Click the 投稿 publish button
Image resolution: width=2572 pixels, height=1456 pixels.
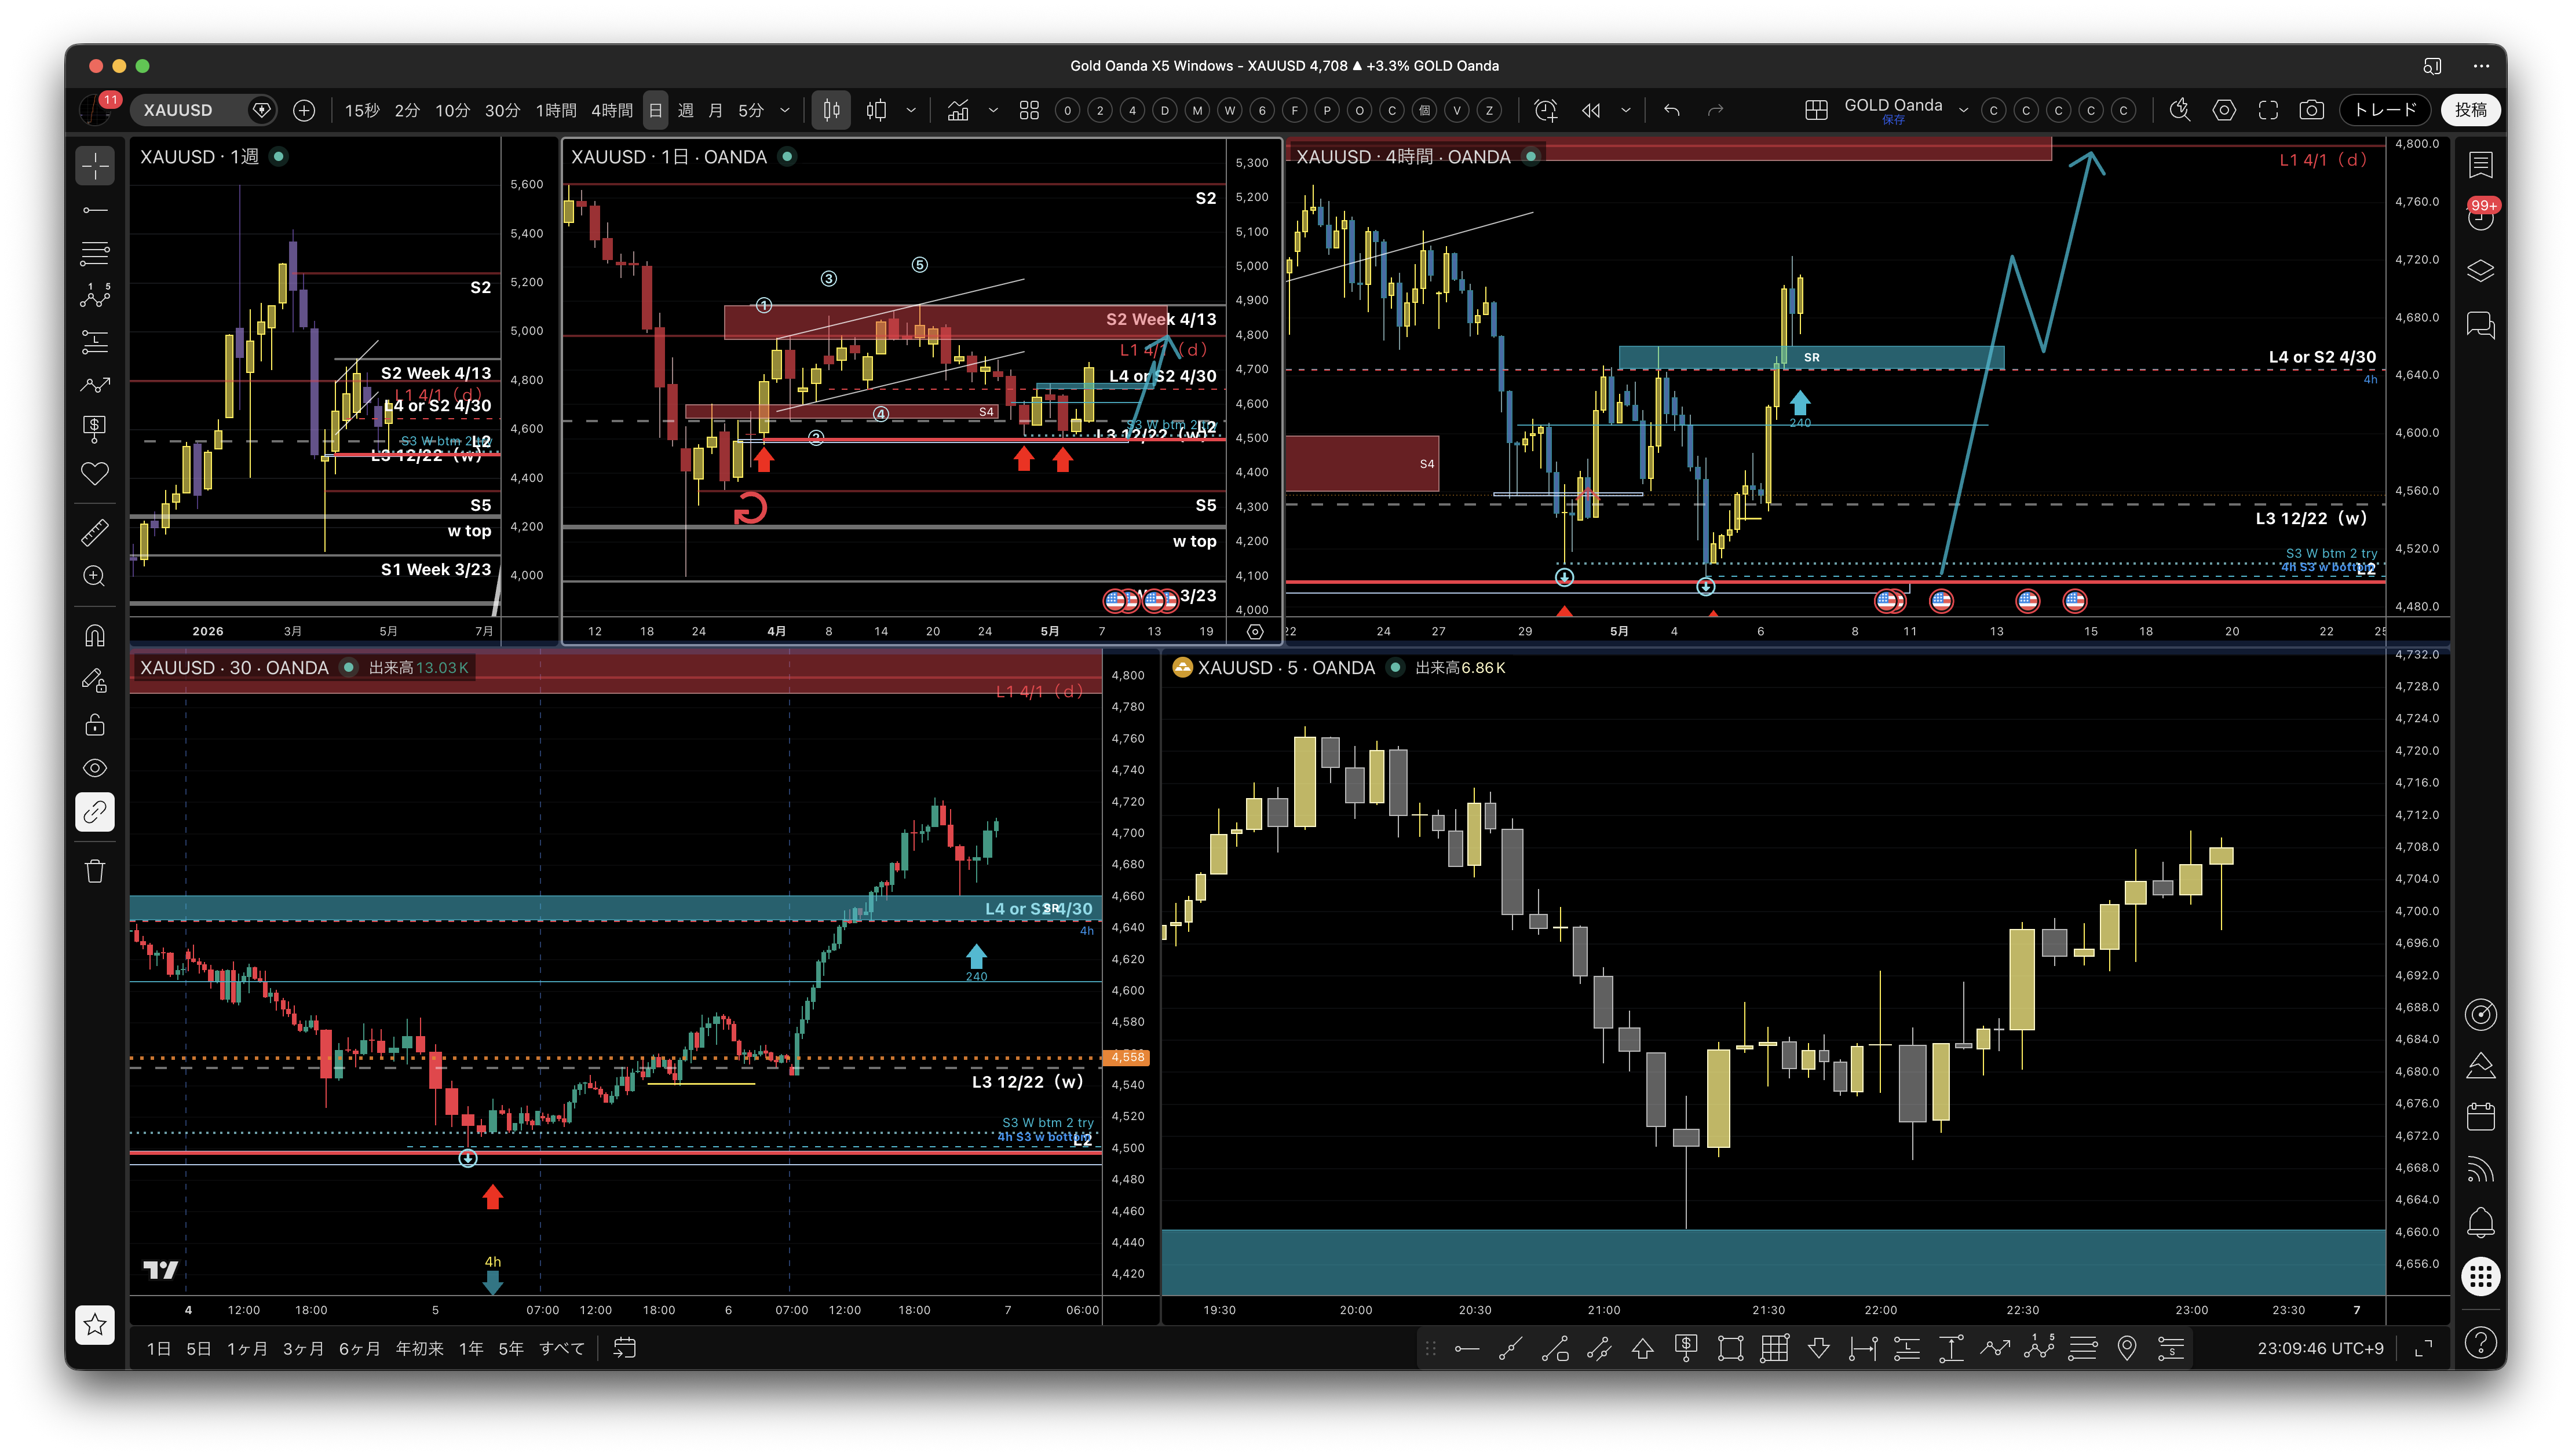2470,110
